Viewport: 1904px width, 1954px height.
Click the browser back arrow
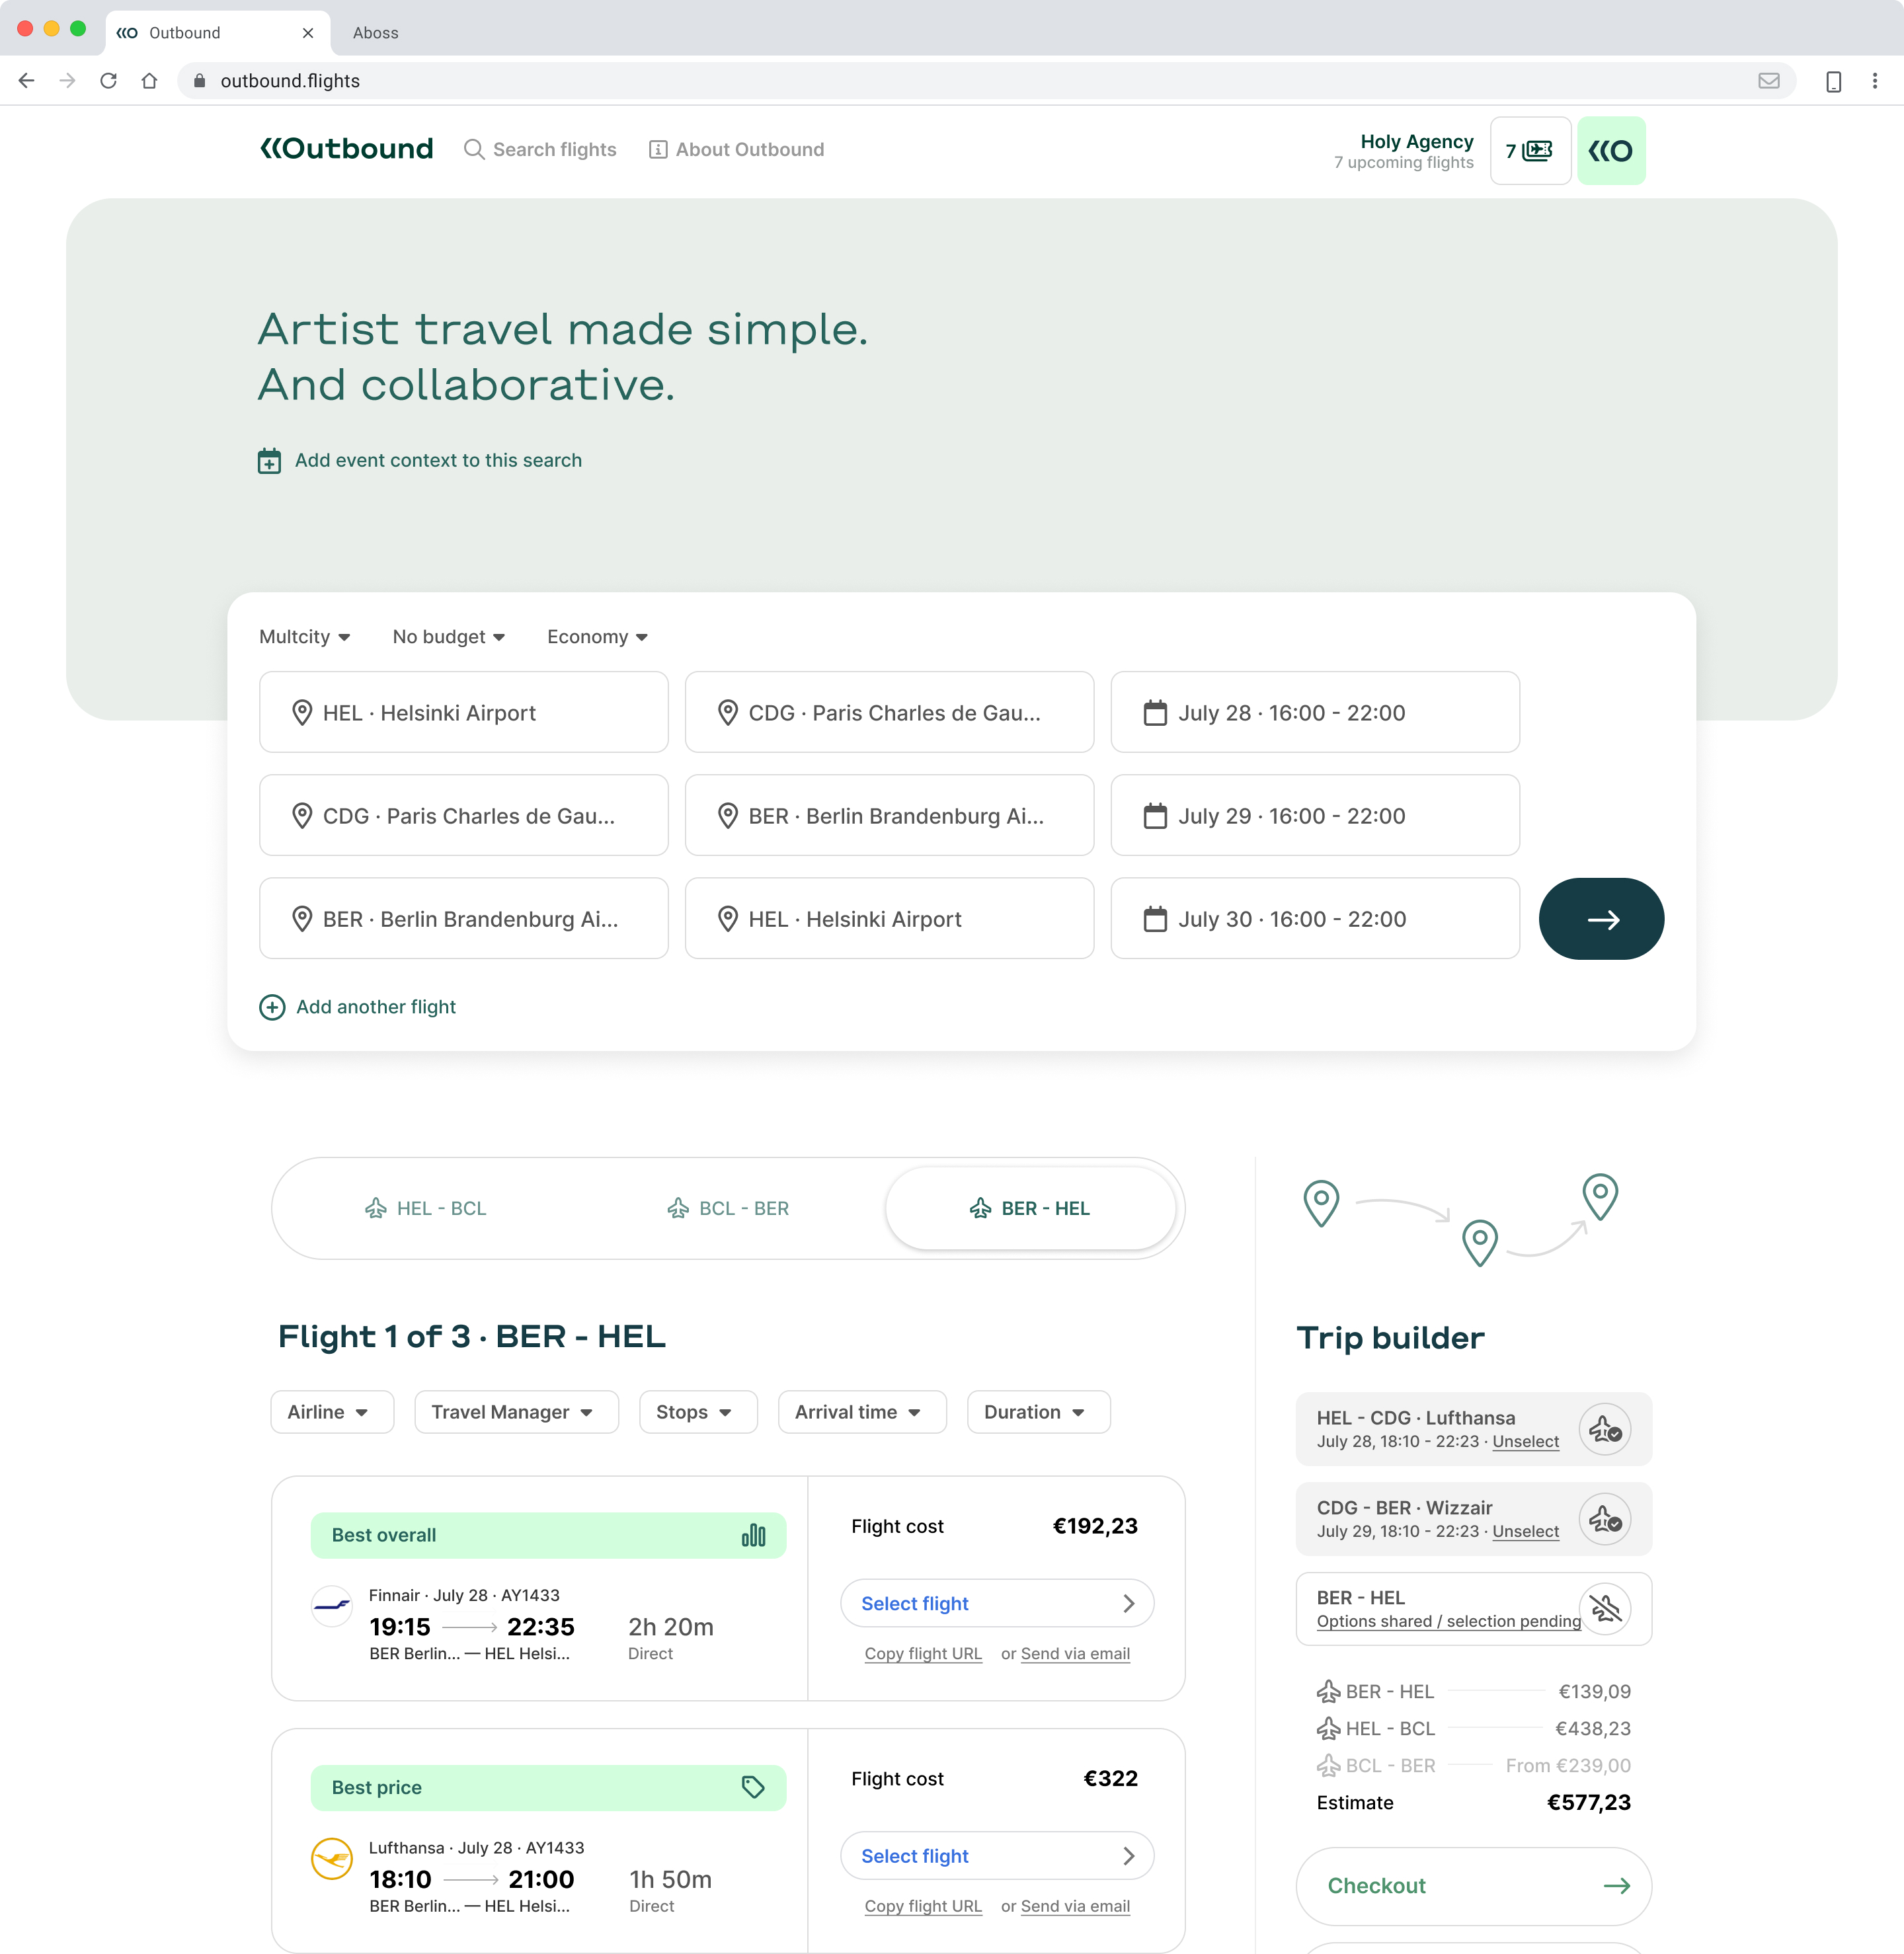tap(27, 81)
